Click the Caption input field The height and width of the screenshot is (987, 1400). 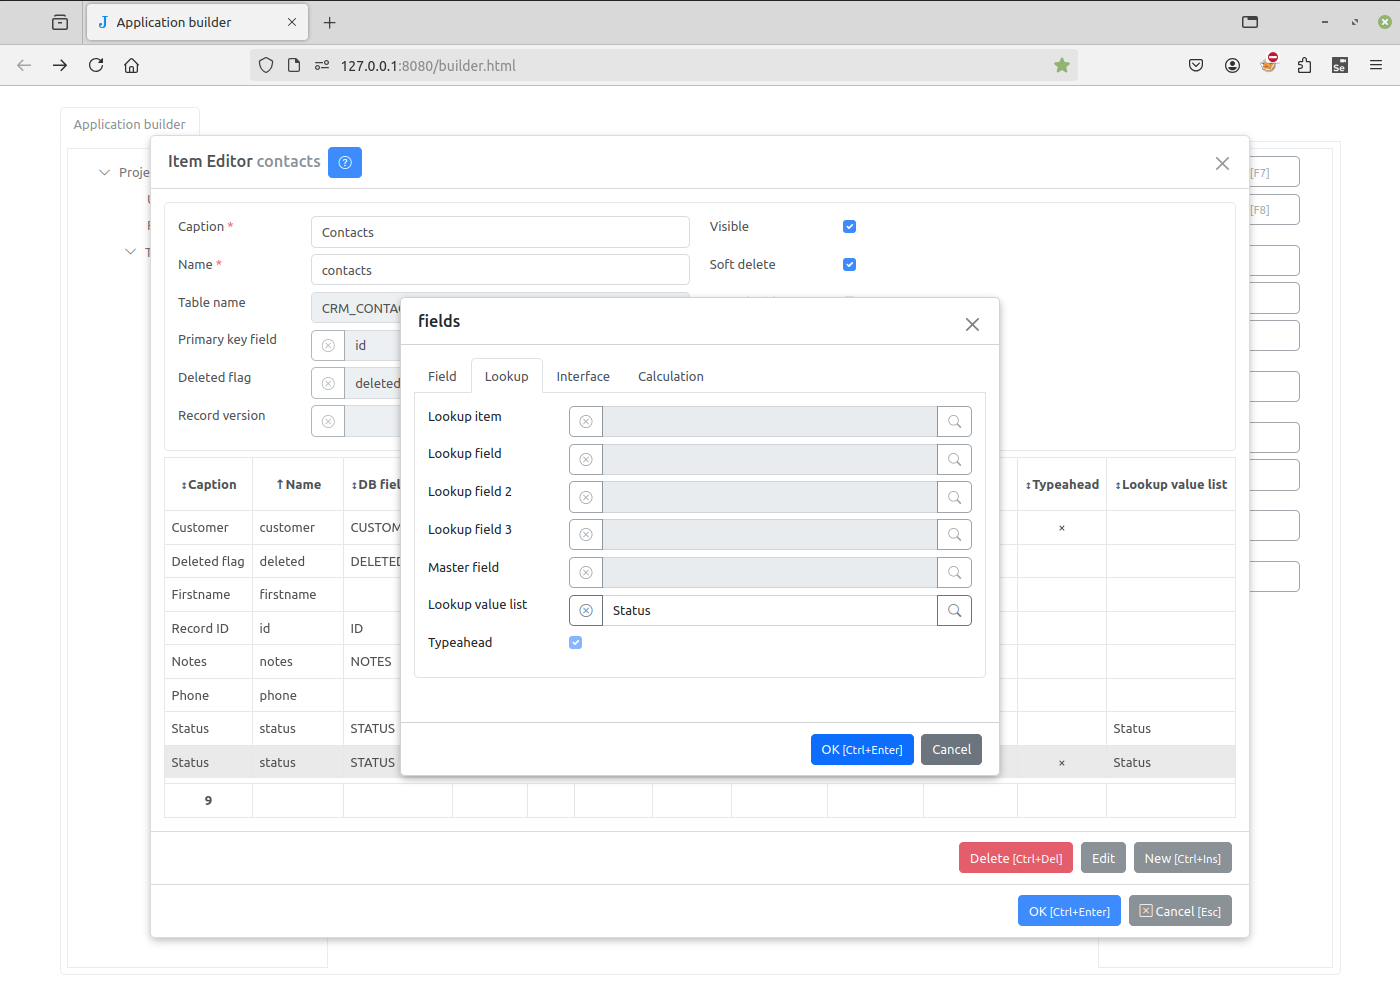[500, 233]
